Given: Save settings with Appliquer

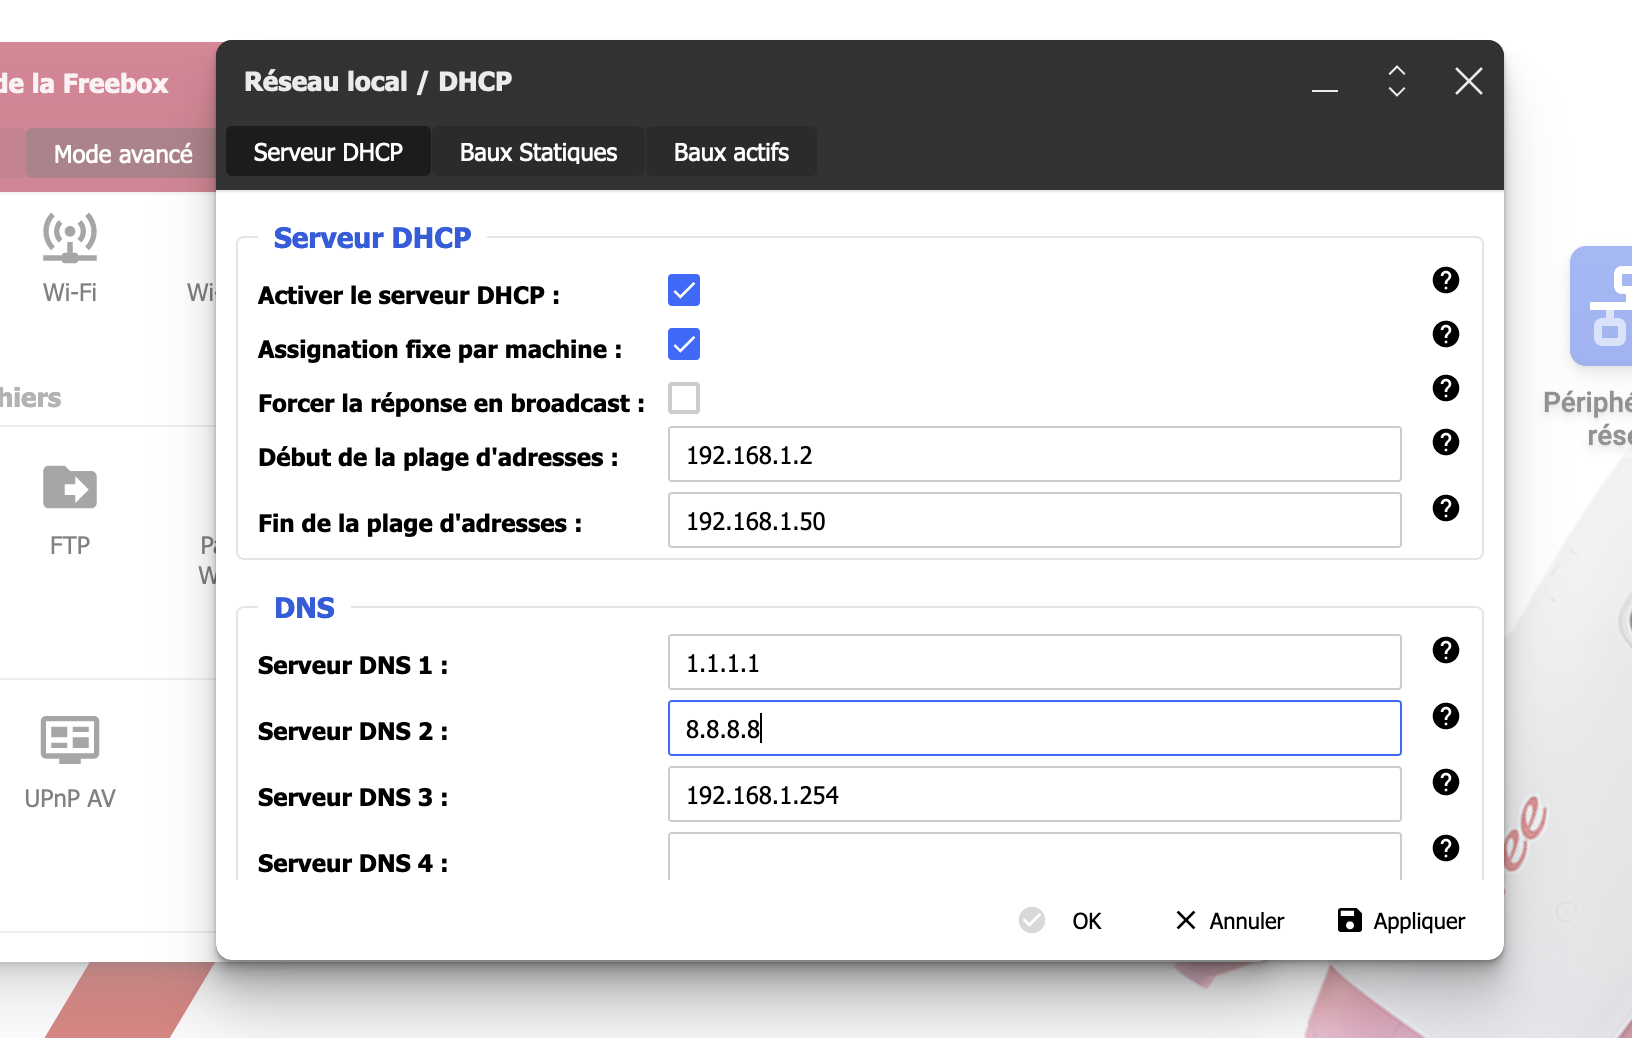Looking at the screenshot, I should point(1401,920).
